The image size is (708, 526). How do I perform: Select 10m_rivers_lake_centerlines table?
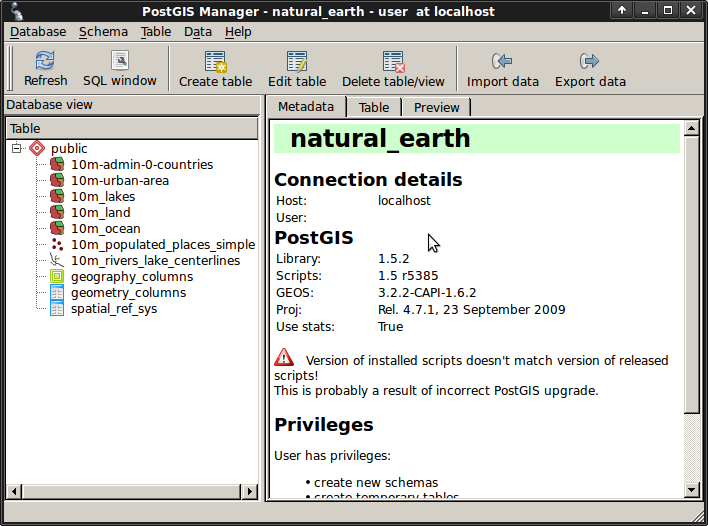tap(155, 261)
